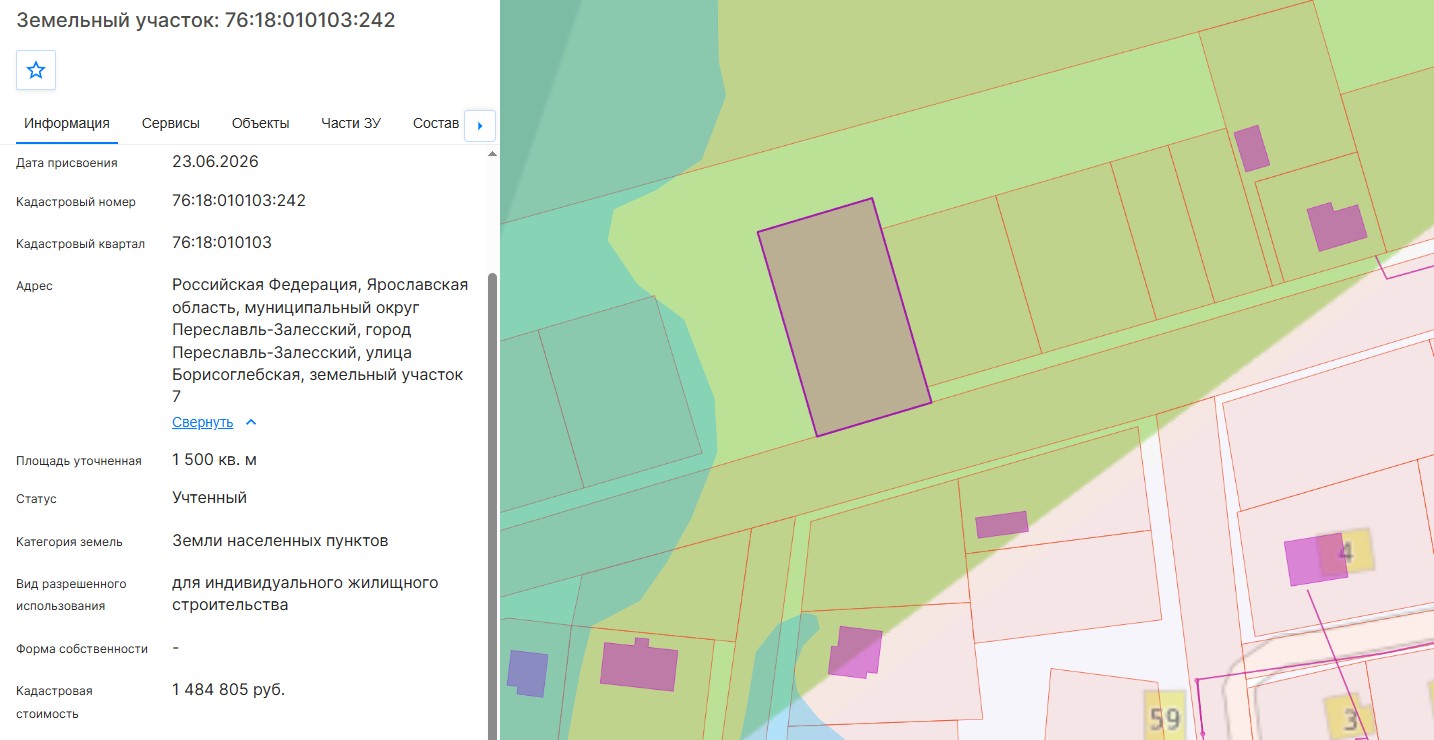Click the Кадастровая стоимость label
The width and height of the screenshot is (1434, 740).
click(54, 703)
